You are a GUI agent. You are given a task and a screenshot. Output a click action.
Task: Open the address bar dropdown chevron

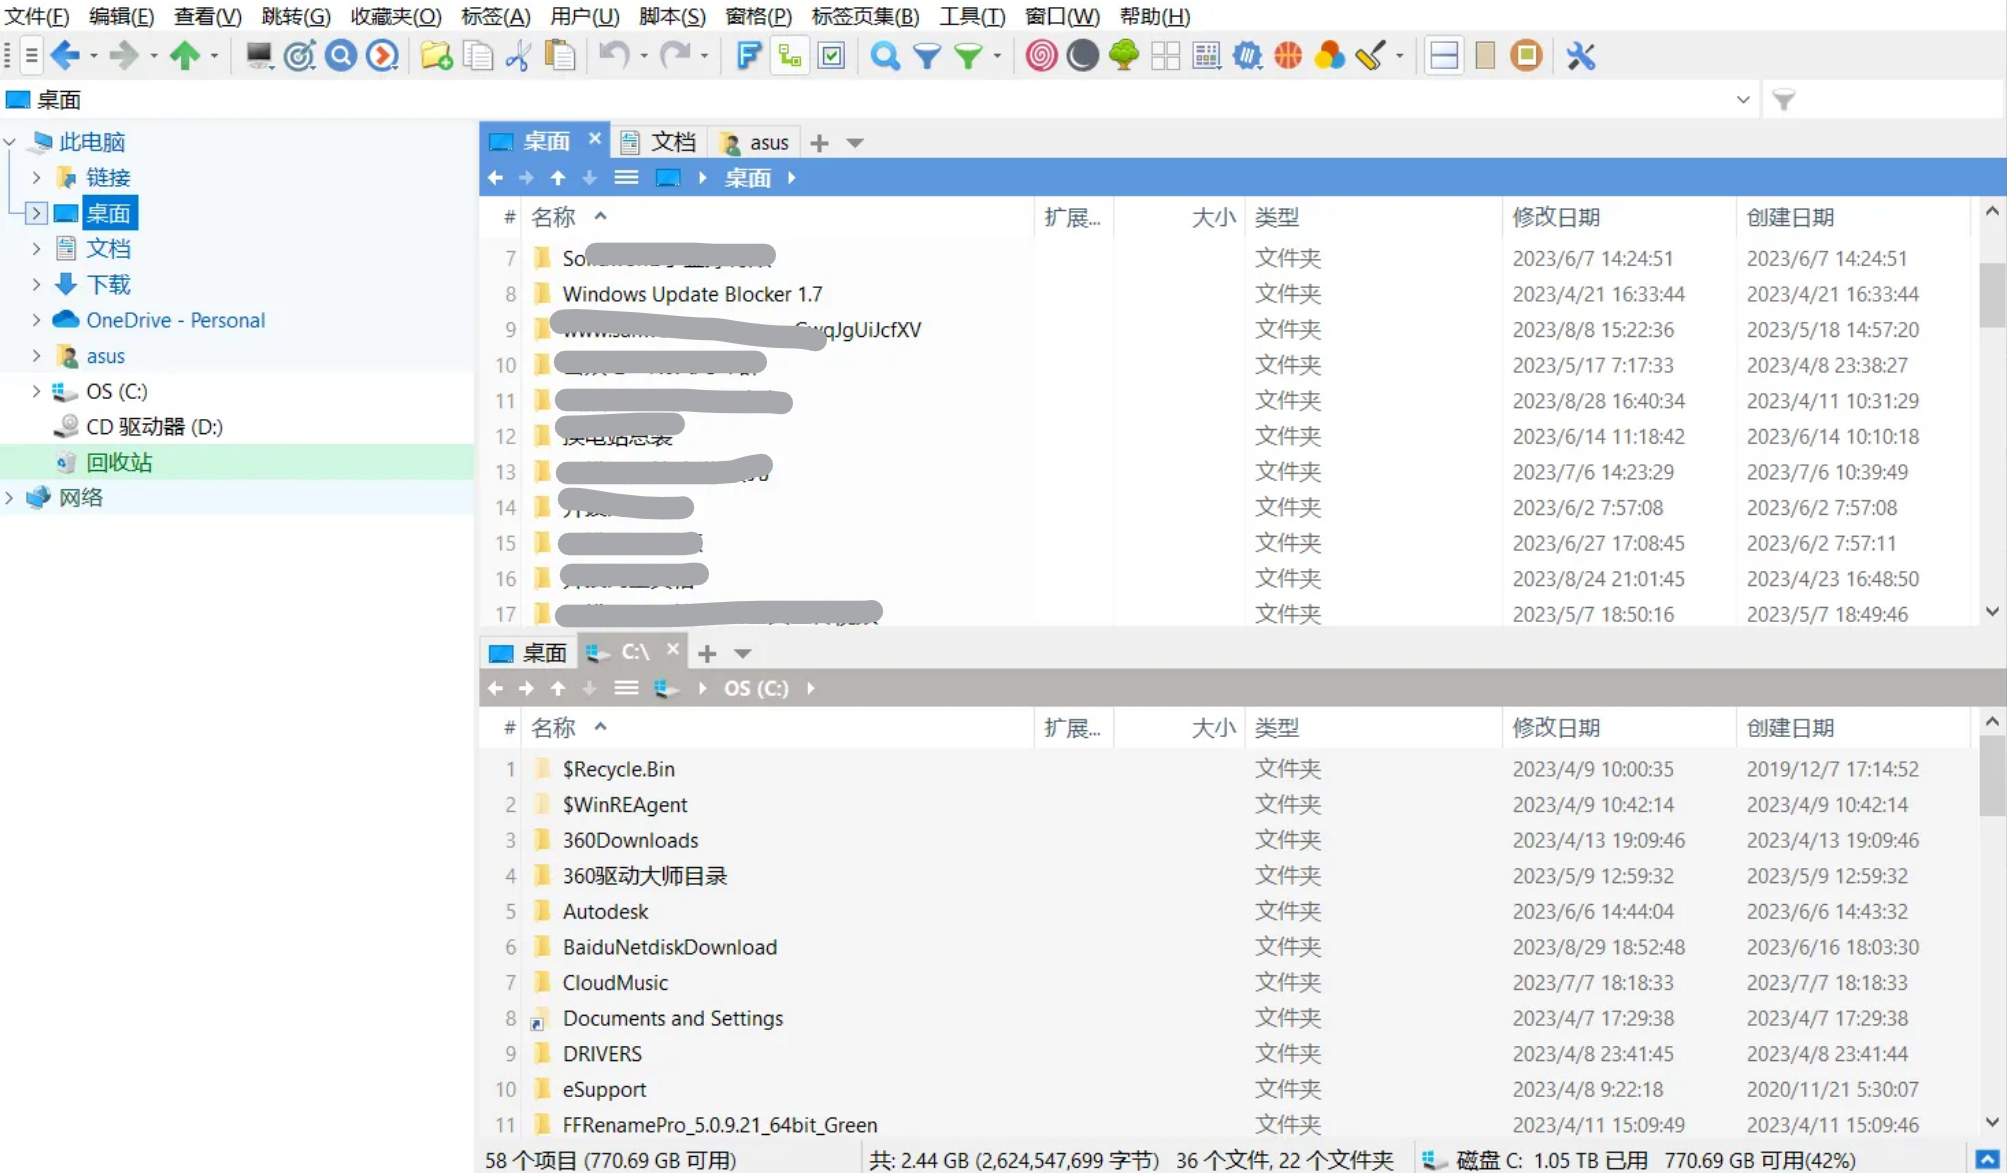(1744, 99)
